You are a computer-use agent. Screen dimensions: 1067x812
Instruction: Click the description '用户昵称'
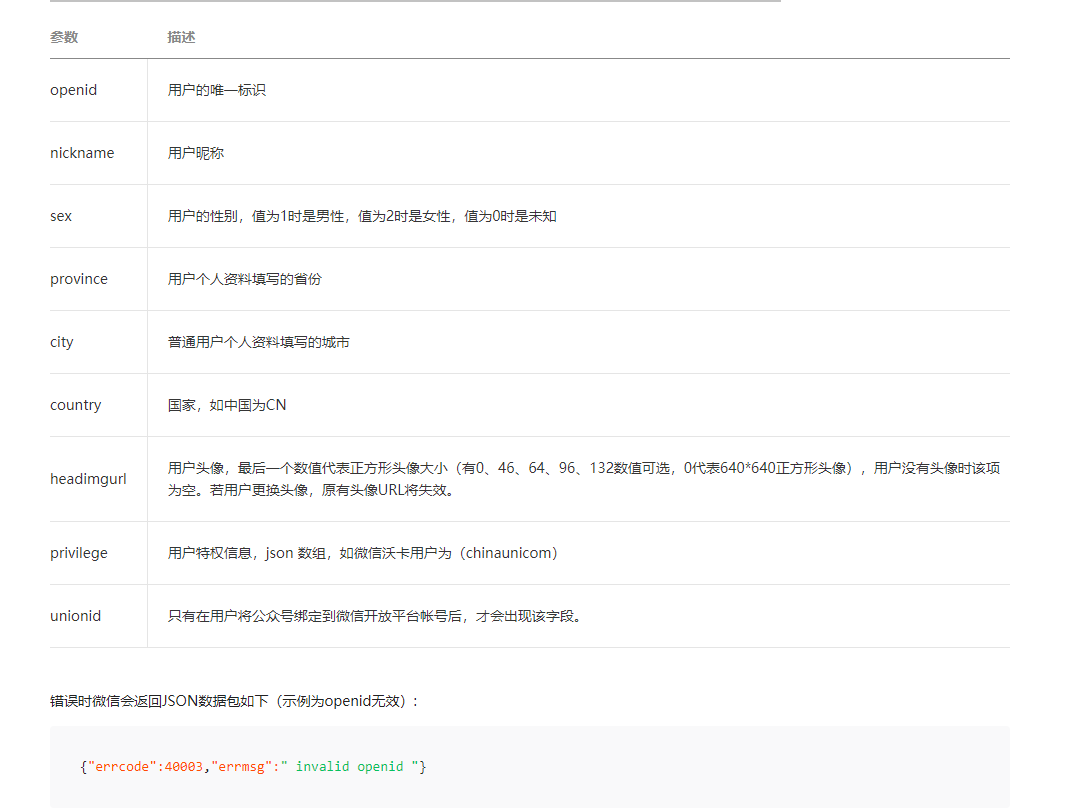tap(196, 153)
